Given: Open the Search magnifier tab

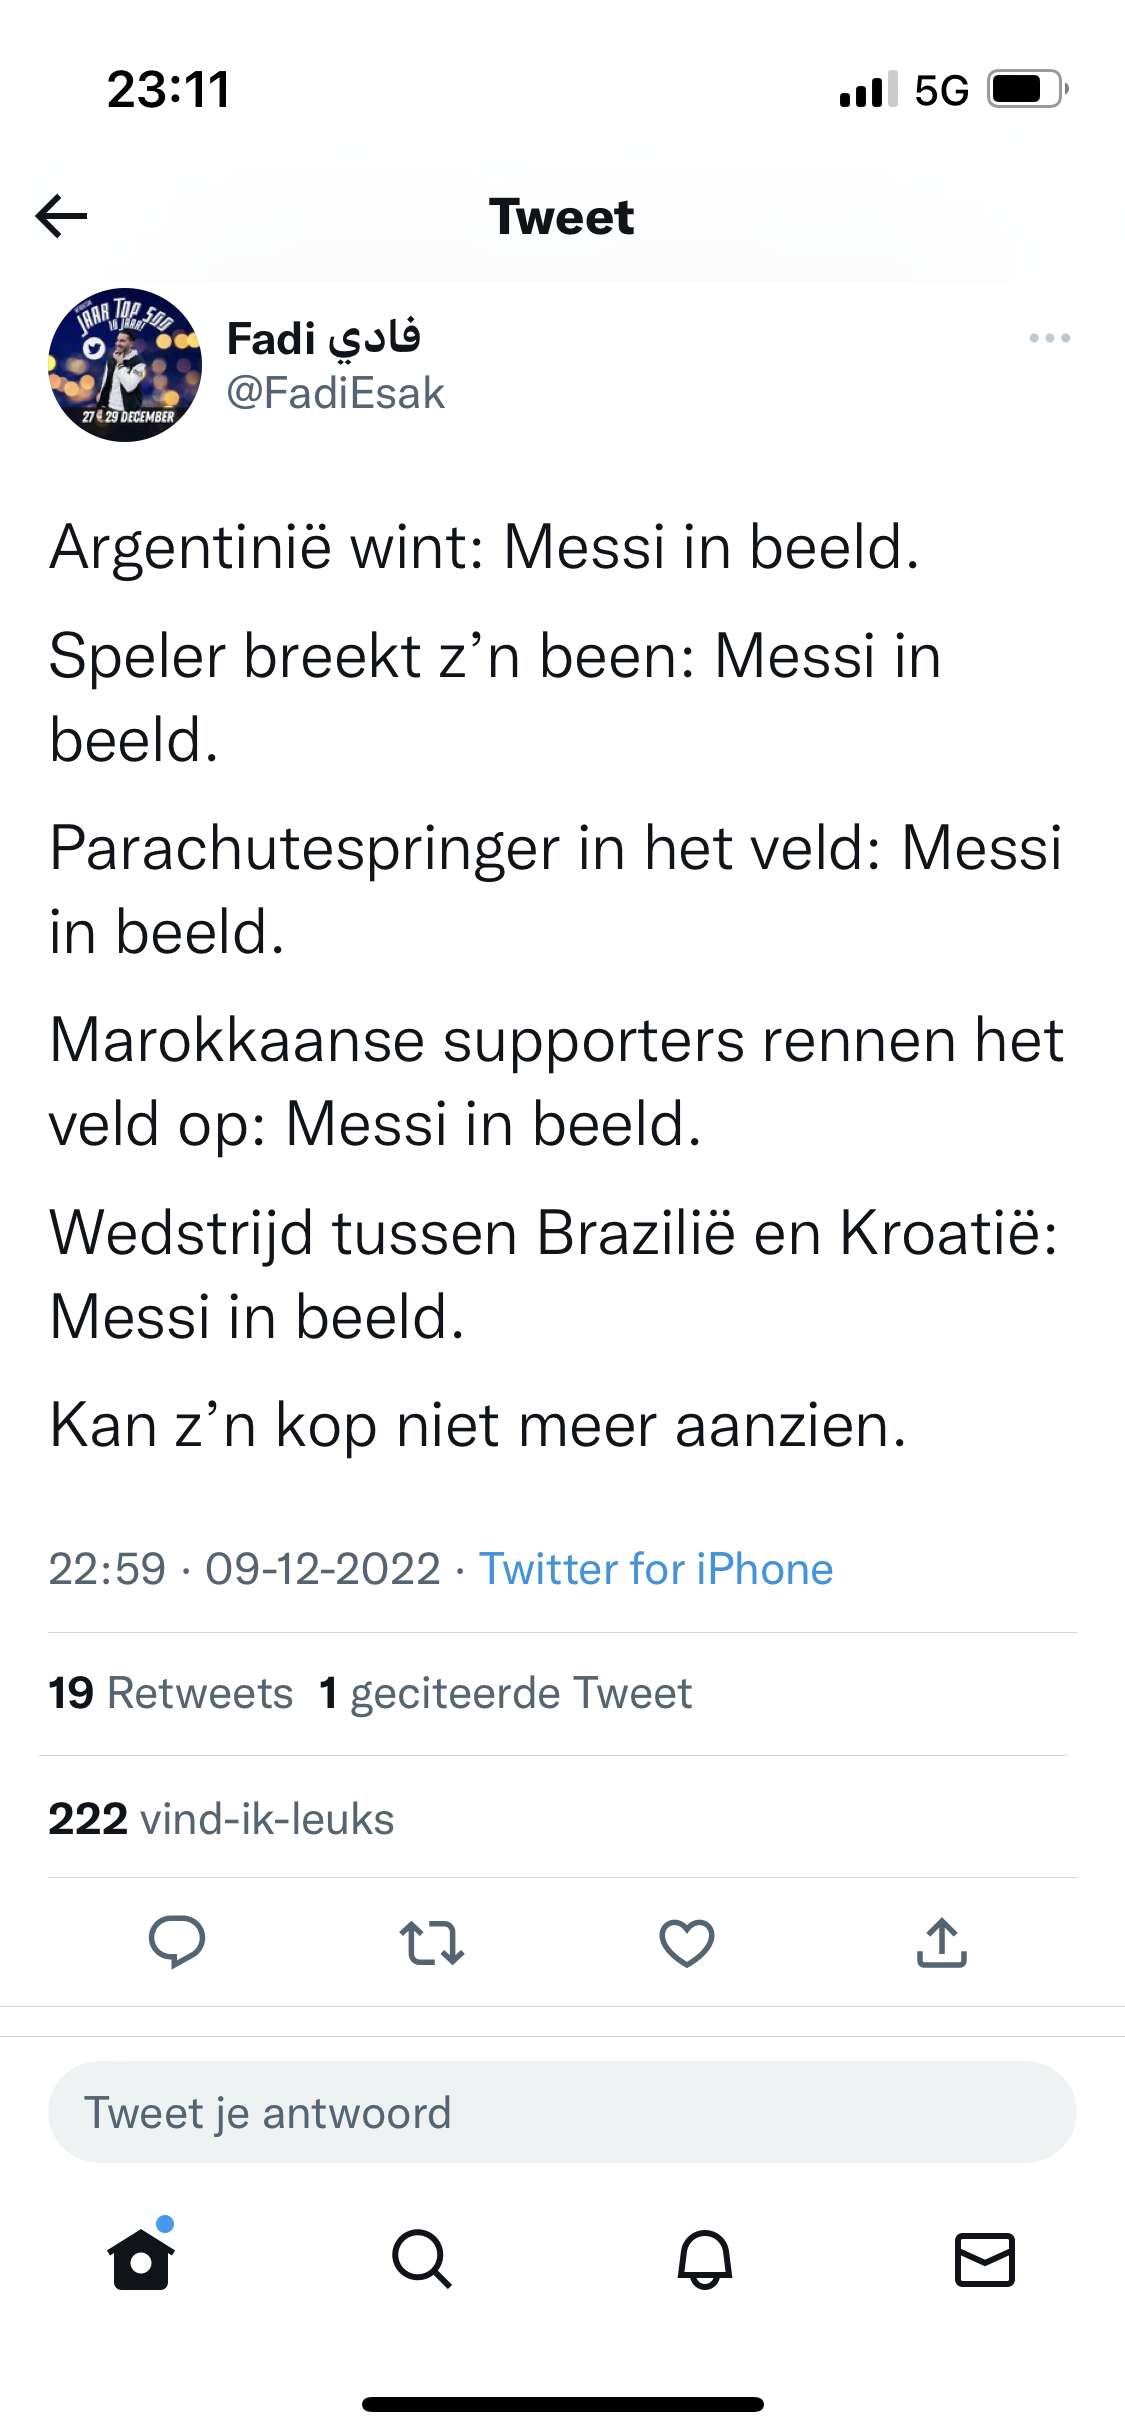Looking at the screenshot, I should pyautogui.click(x=422, y=2258).
